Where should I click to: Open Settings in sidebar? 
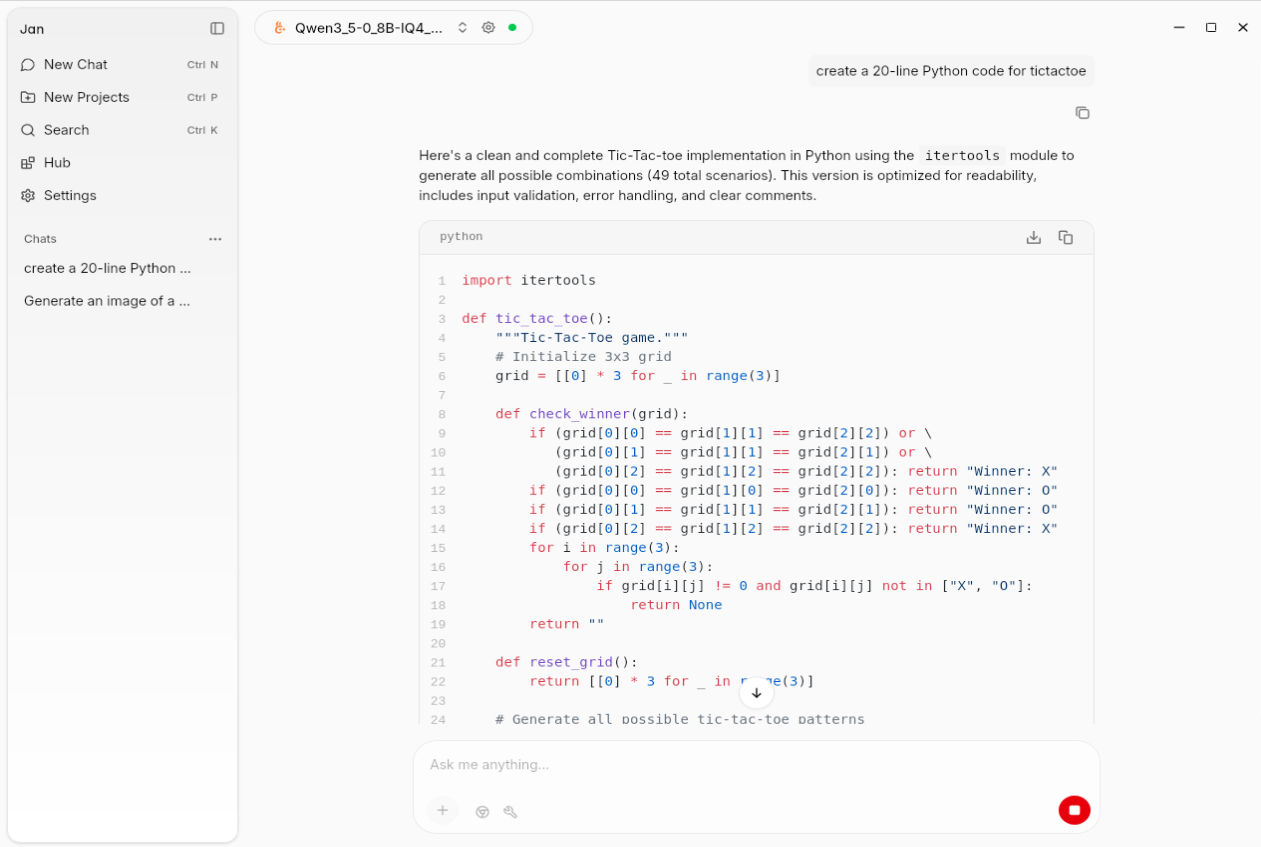click(122, 195)
